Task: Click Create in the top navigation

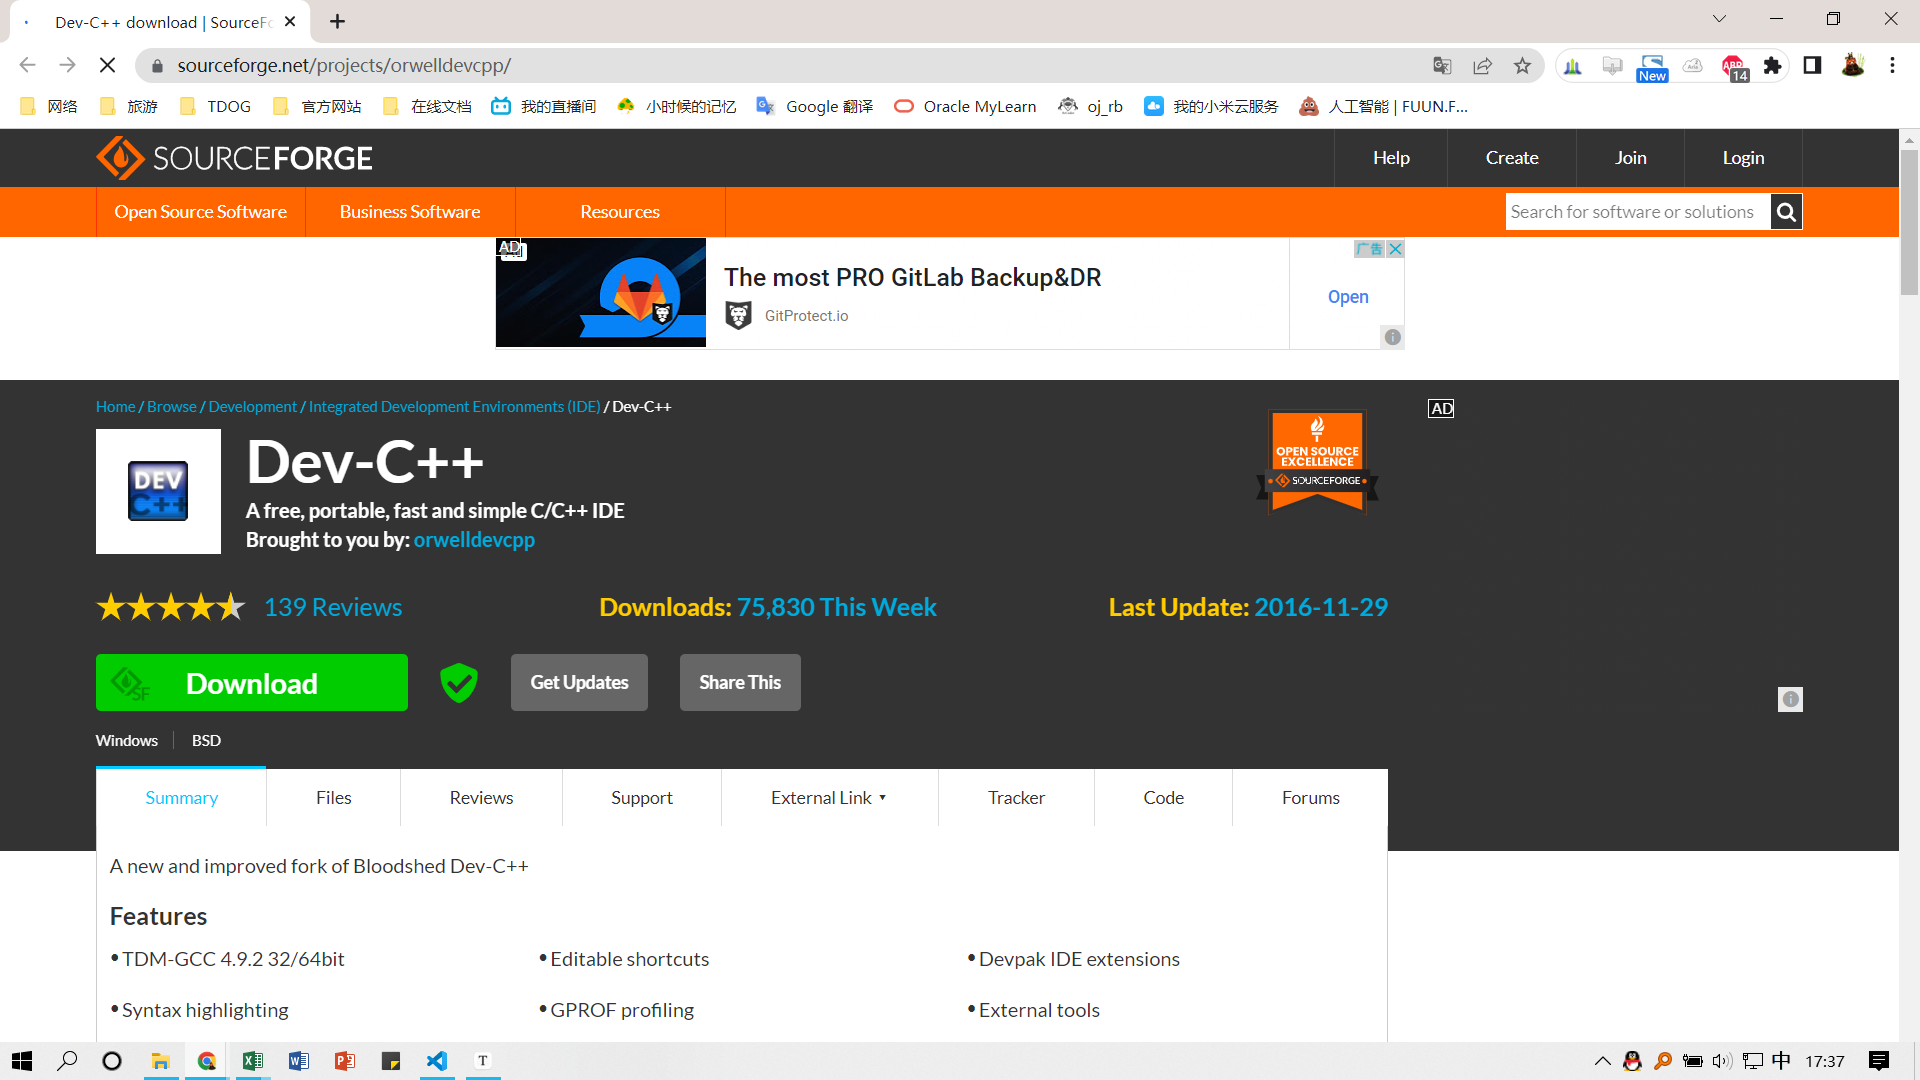Action: [1511, 158]
